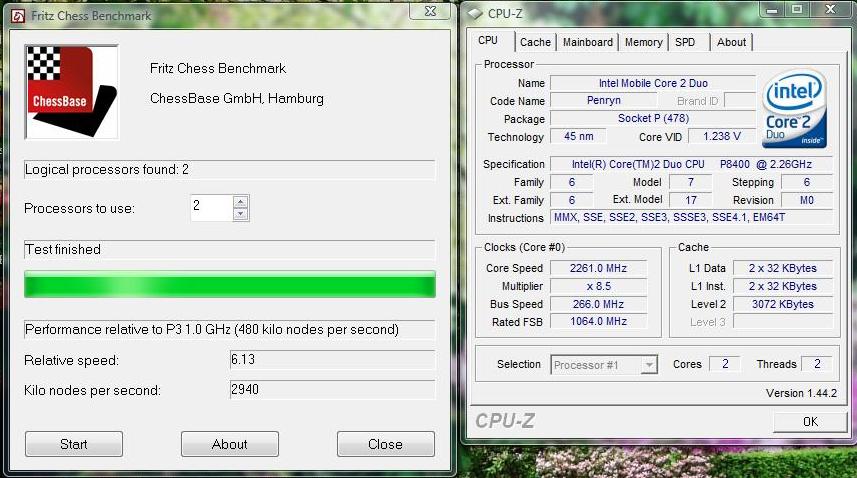Click the CPU-Z title bar icon
This screenshot has width=857, height=478.
point(473,13)
